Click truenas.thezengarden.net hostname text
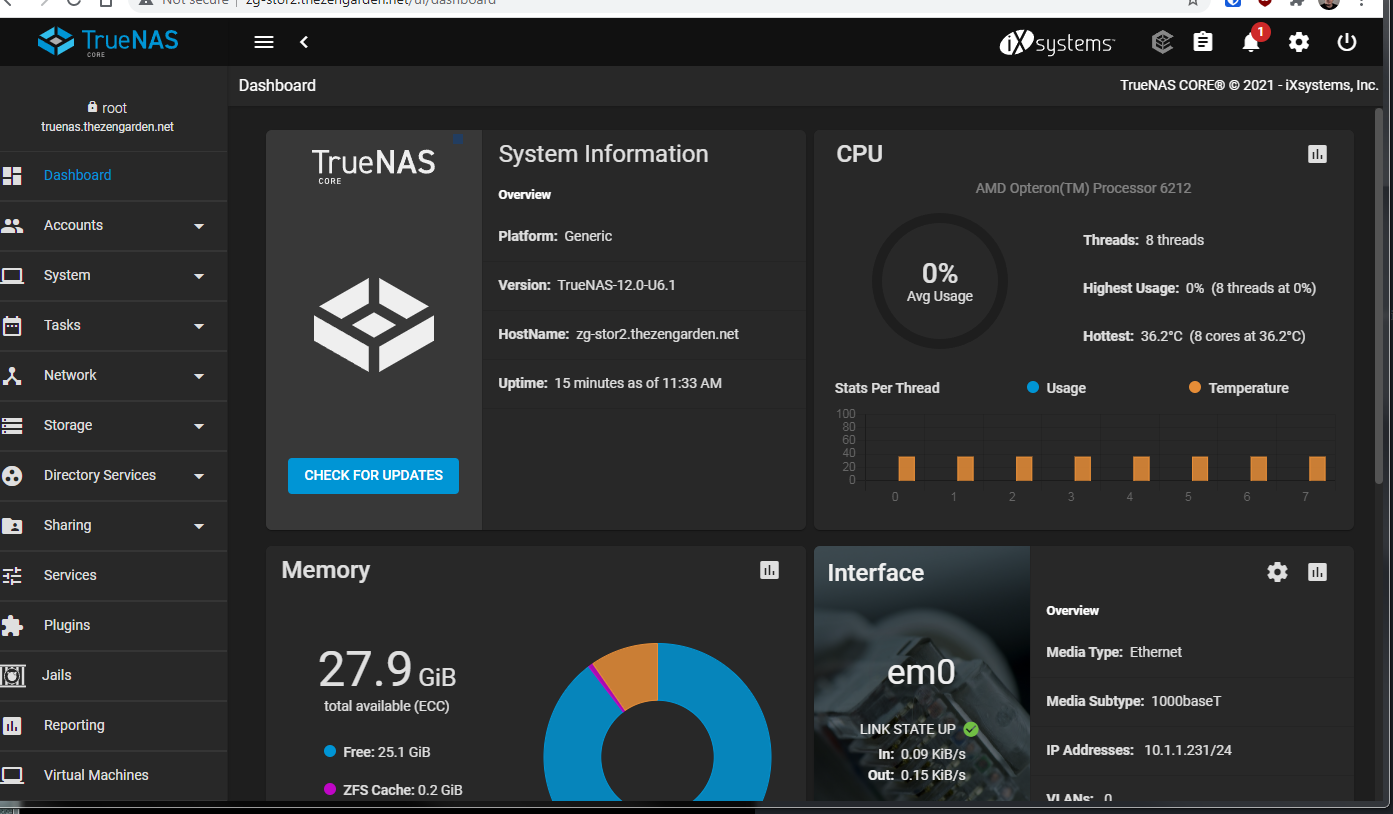Screen dimensions: 1393x814 click(107, 127)
